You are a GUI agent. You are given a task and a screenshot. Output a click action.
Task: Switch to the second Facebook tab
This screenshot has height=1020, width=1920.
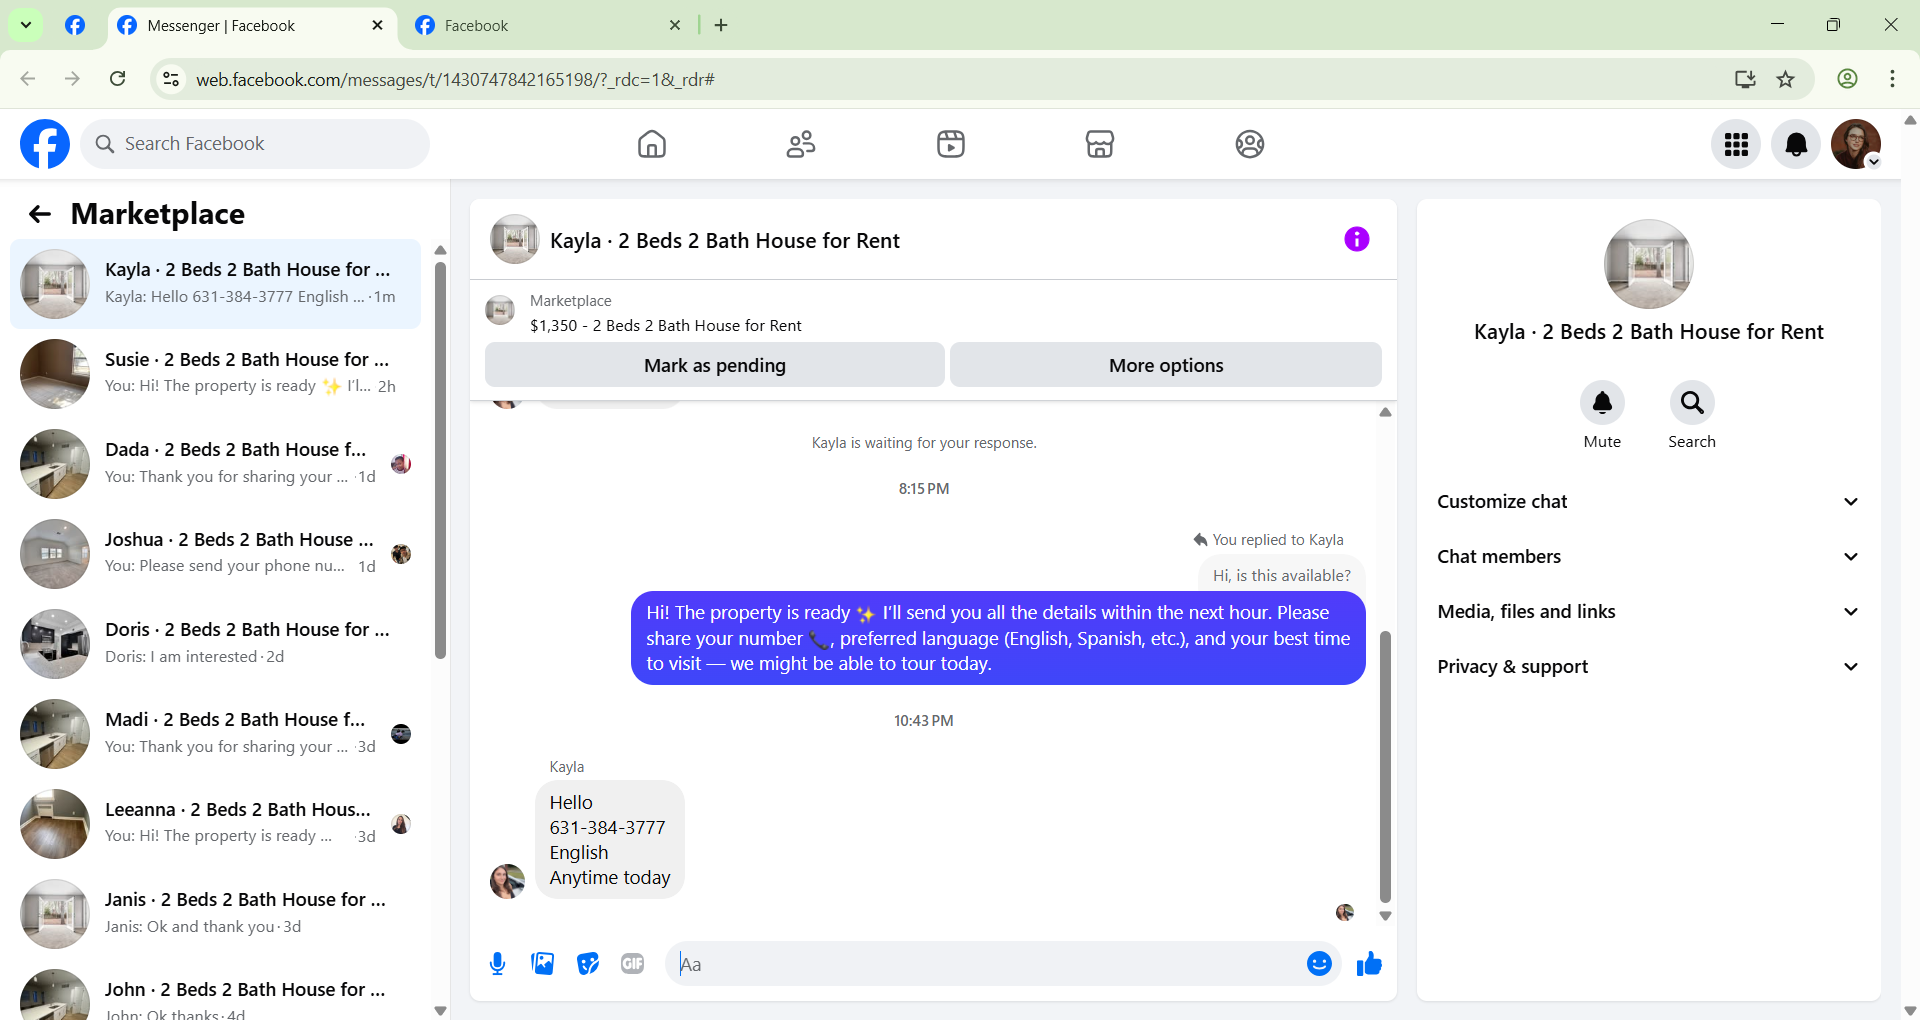[x=548, y=26]
